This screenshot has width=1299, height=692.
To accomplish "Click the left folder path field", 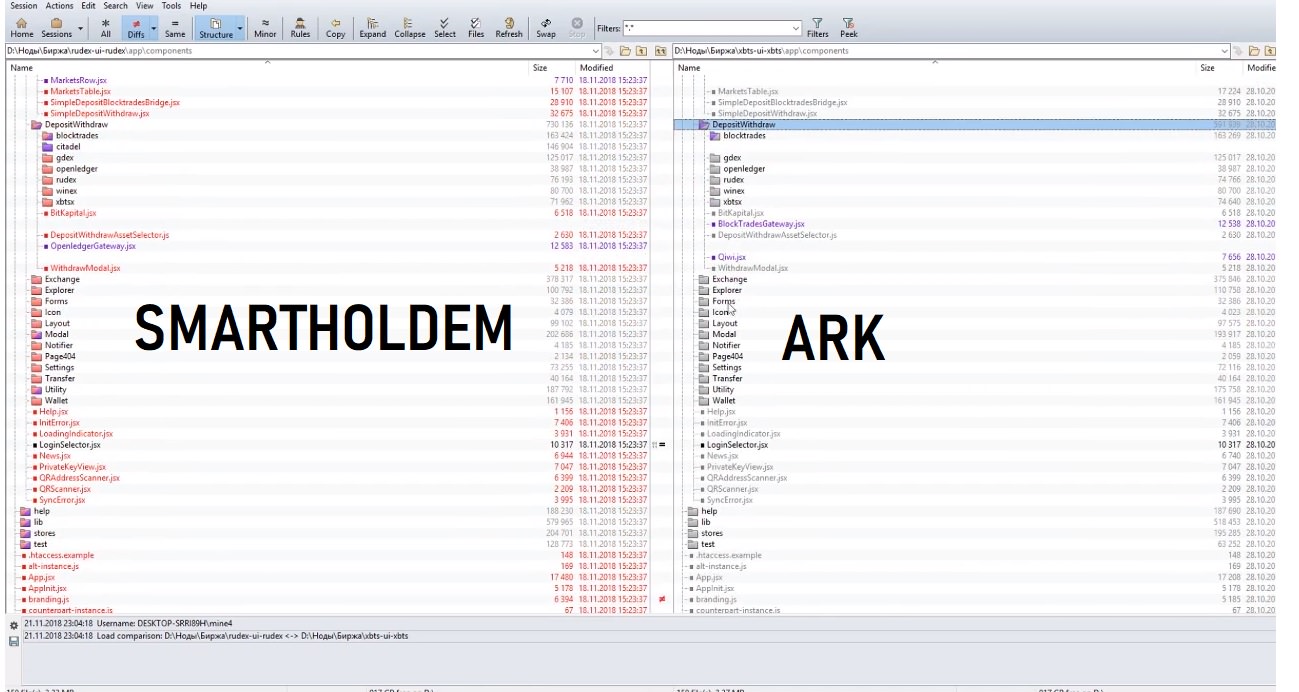I will click(x=303, y=50).
